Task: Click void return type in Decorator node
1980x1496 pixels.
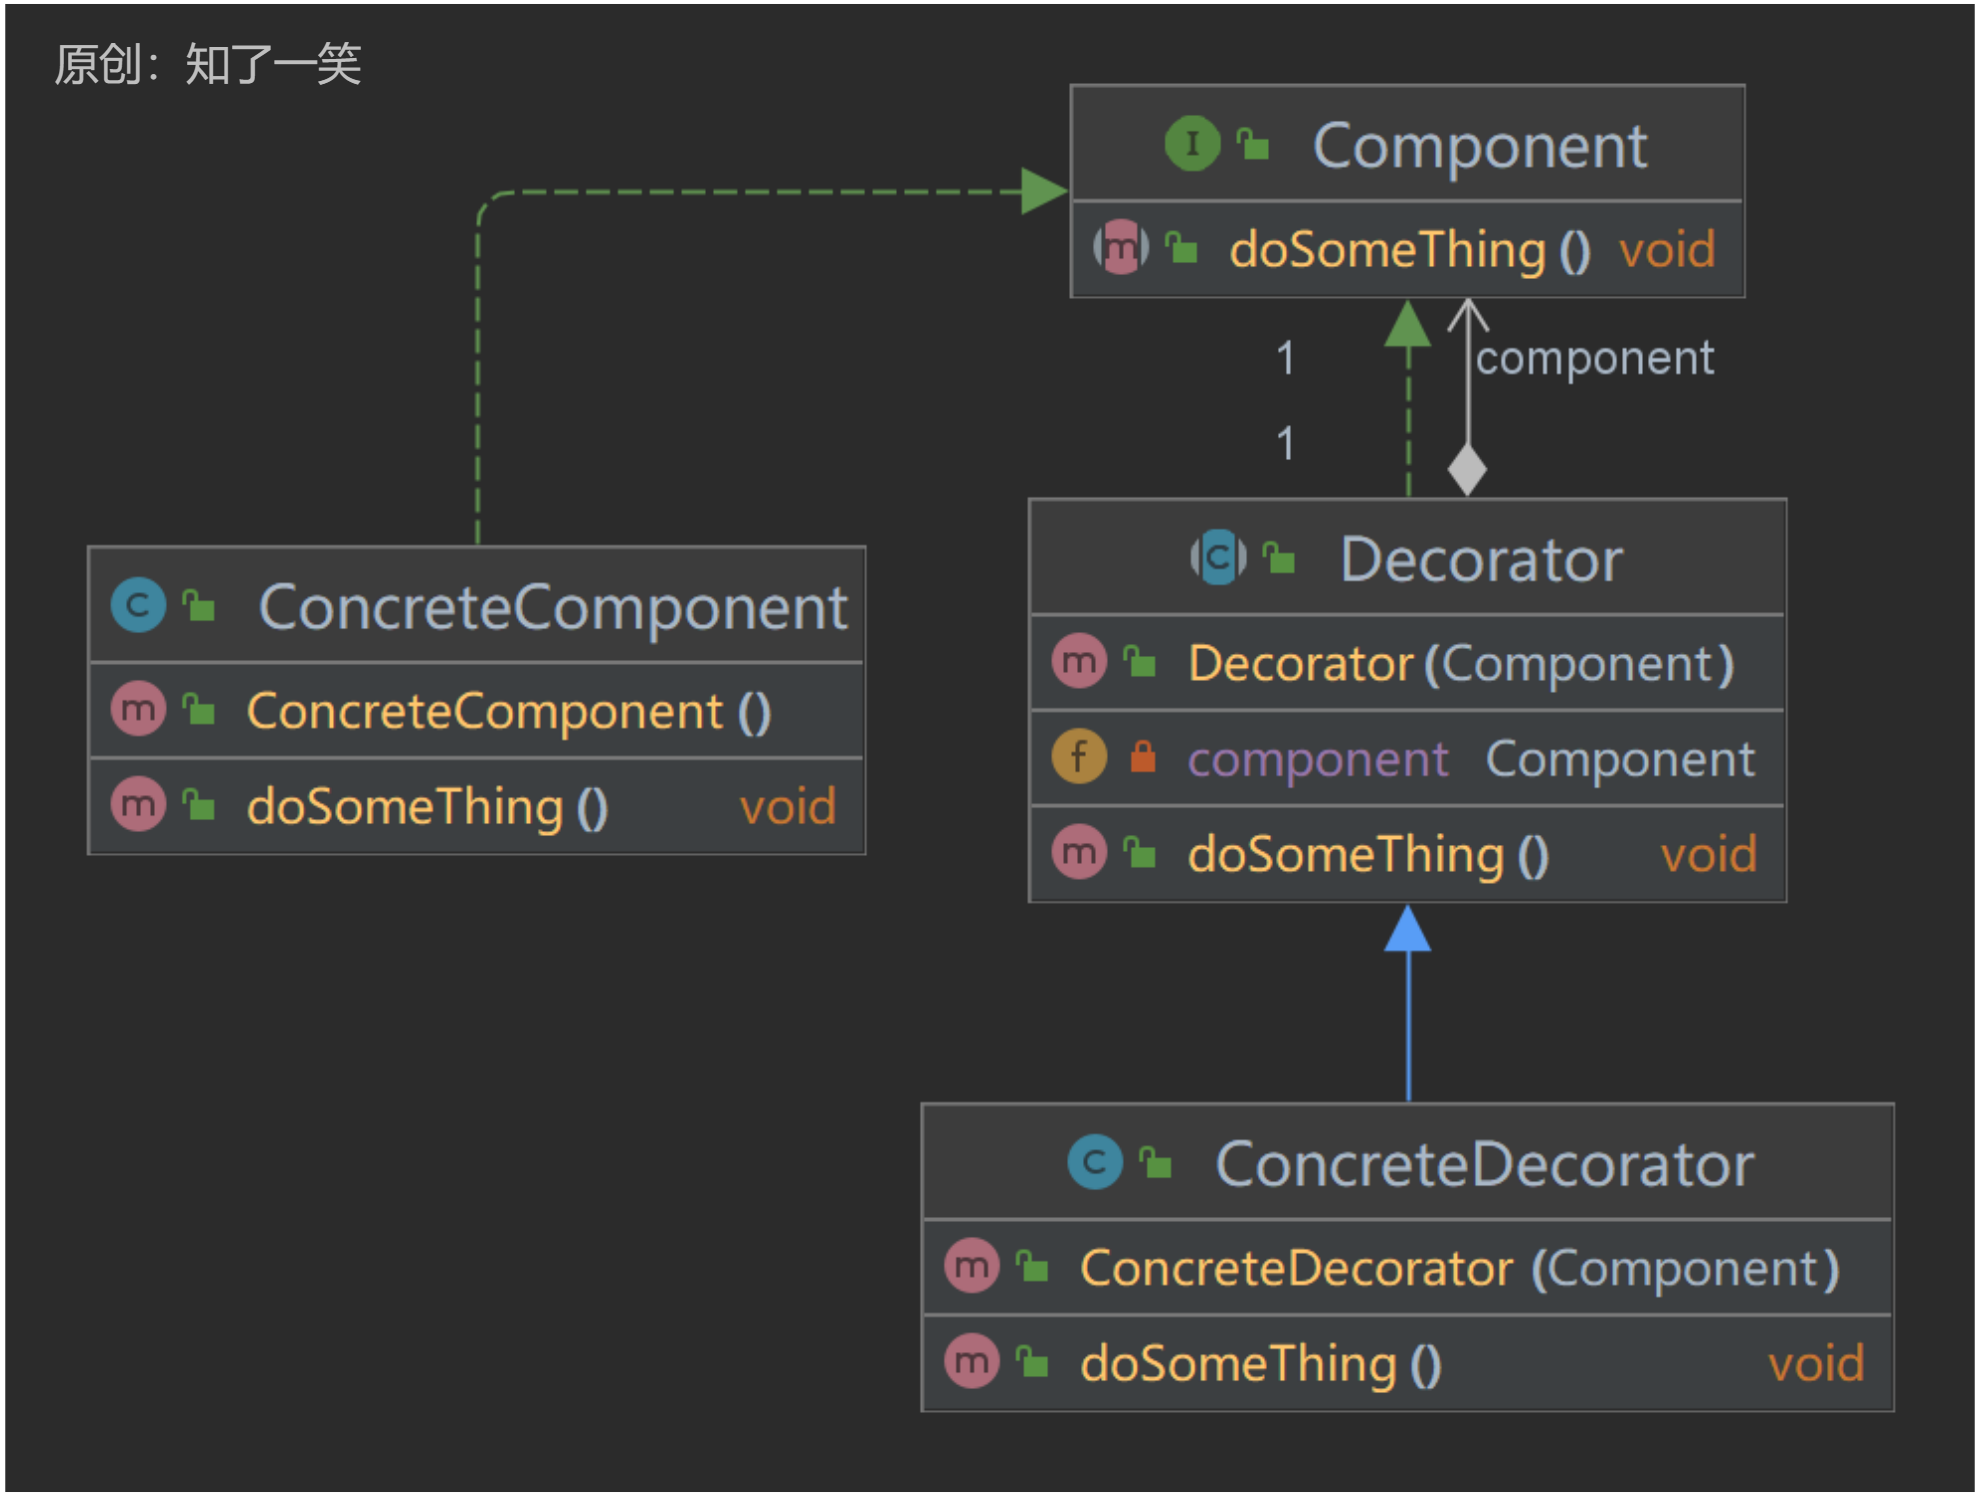Action: coord(1709,854)
